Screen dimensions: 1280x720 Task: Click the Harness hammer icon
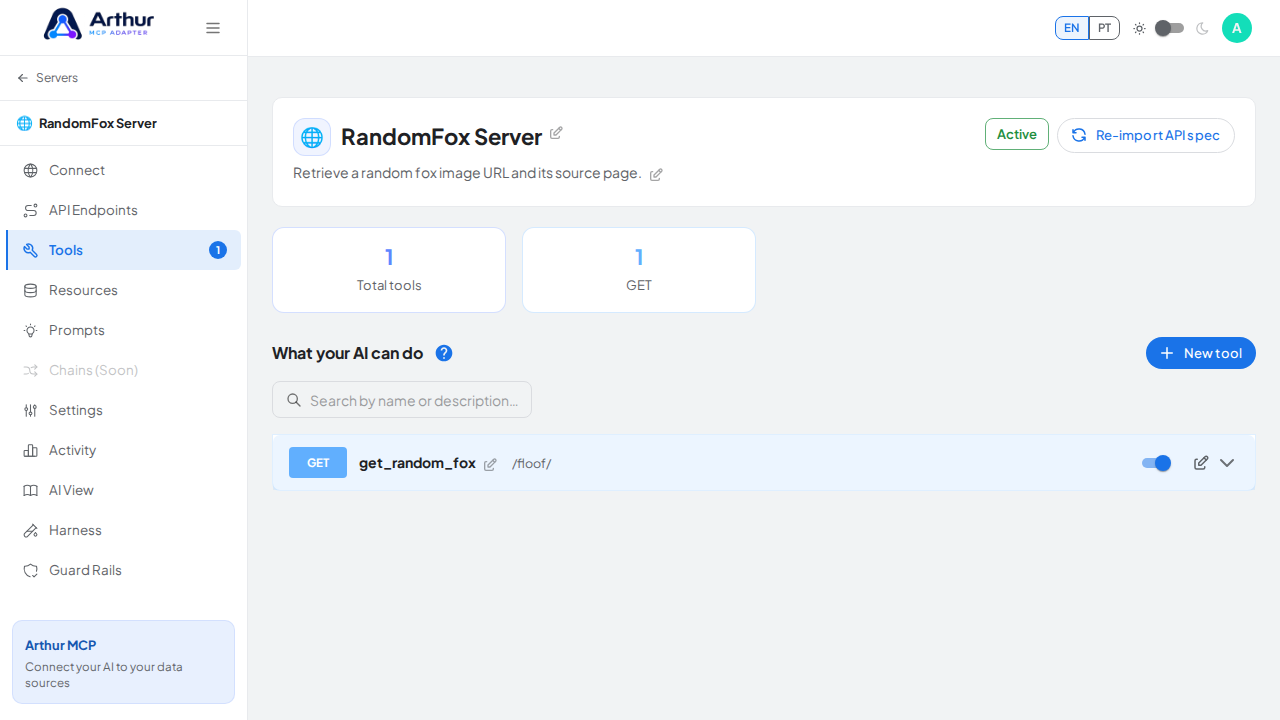coord(30,530)
